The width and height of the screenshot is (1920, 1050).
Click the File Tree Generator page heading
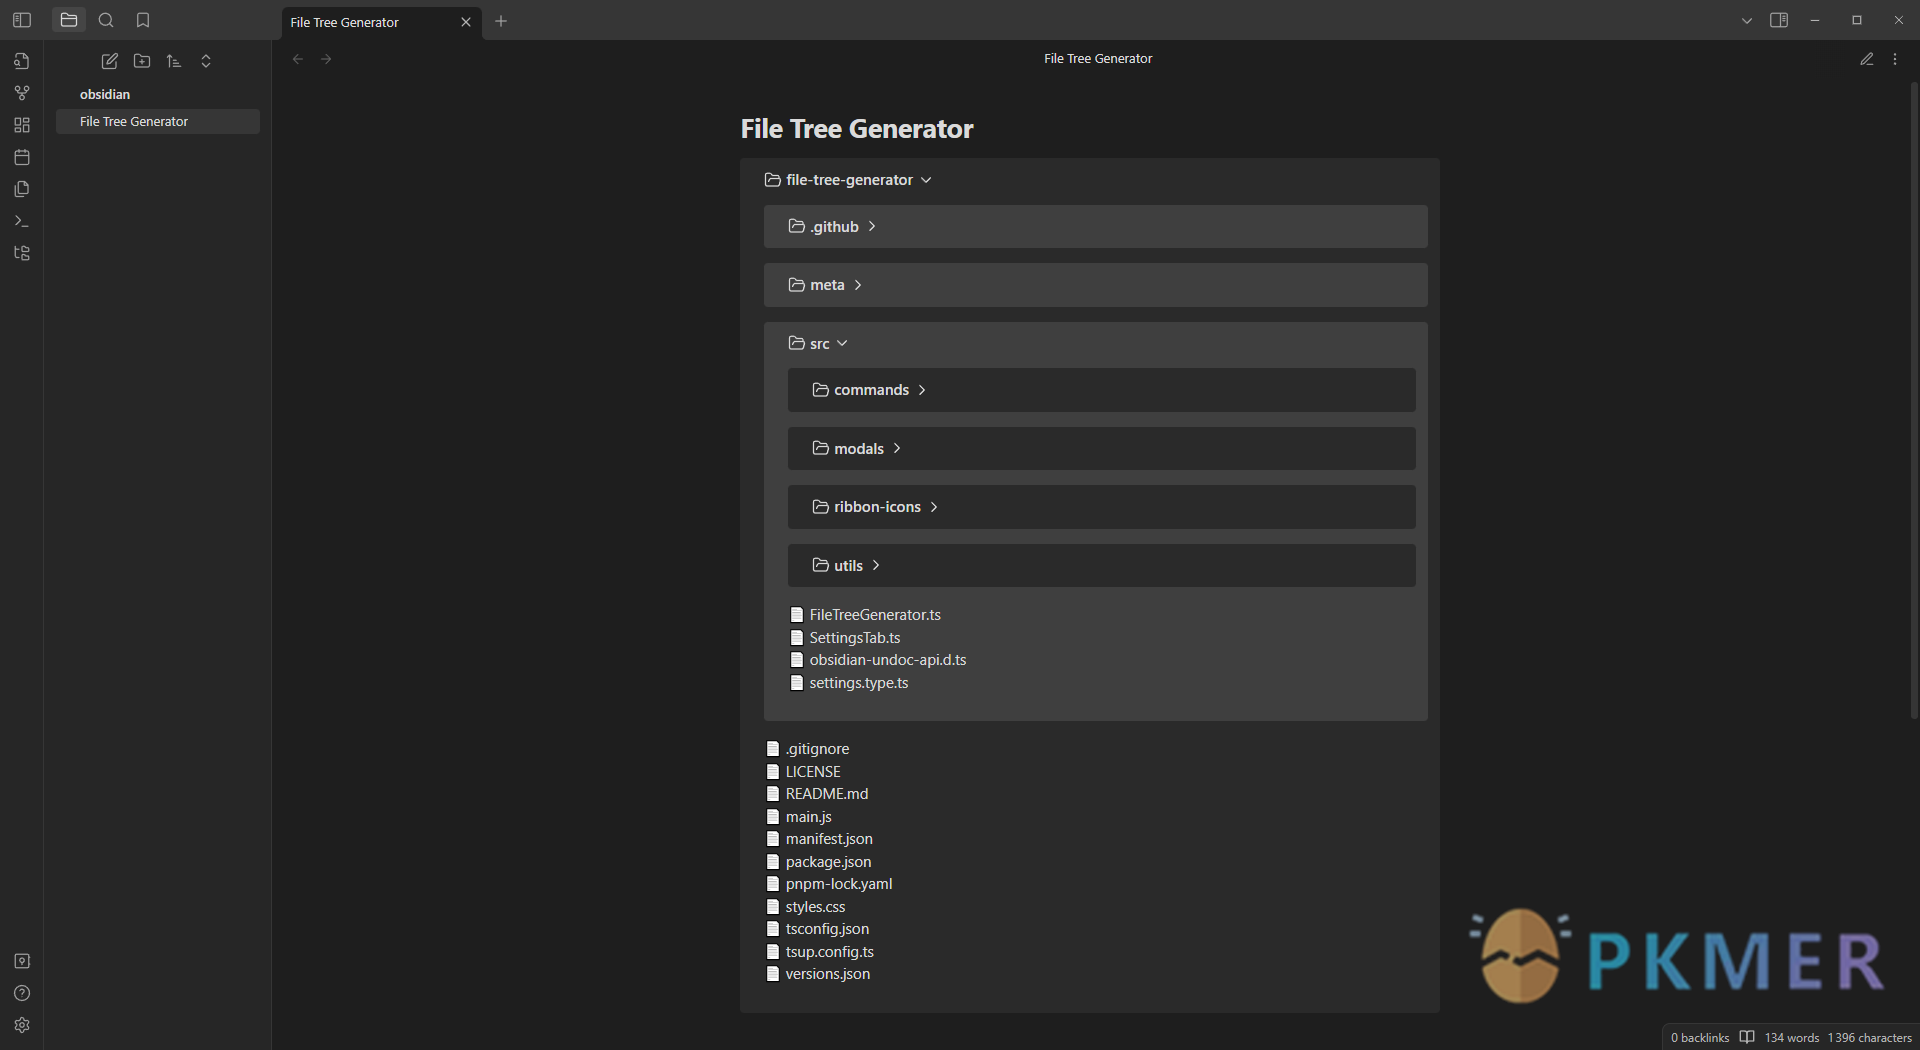point(857,129)
